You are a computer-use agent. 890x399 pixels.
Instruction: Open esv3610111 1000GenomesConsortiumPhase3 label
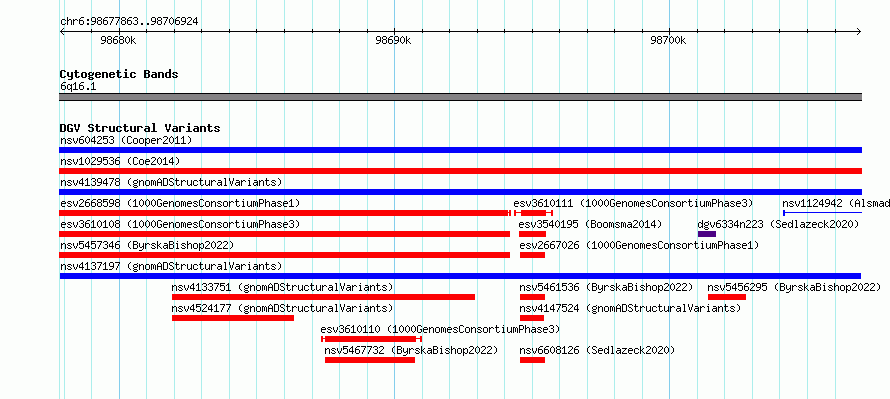[633, 203]
